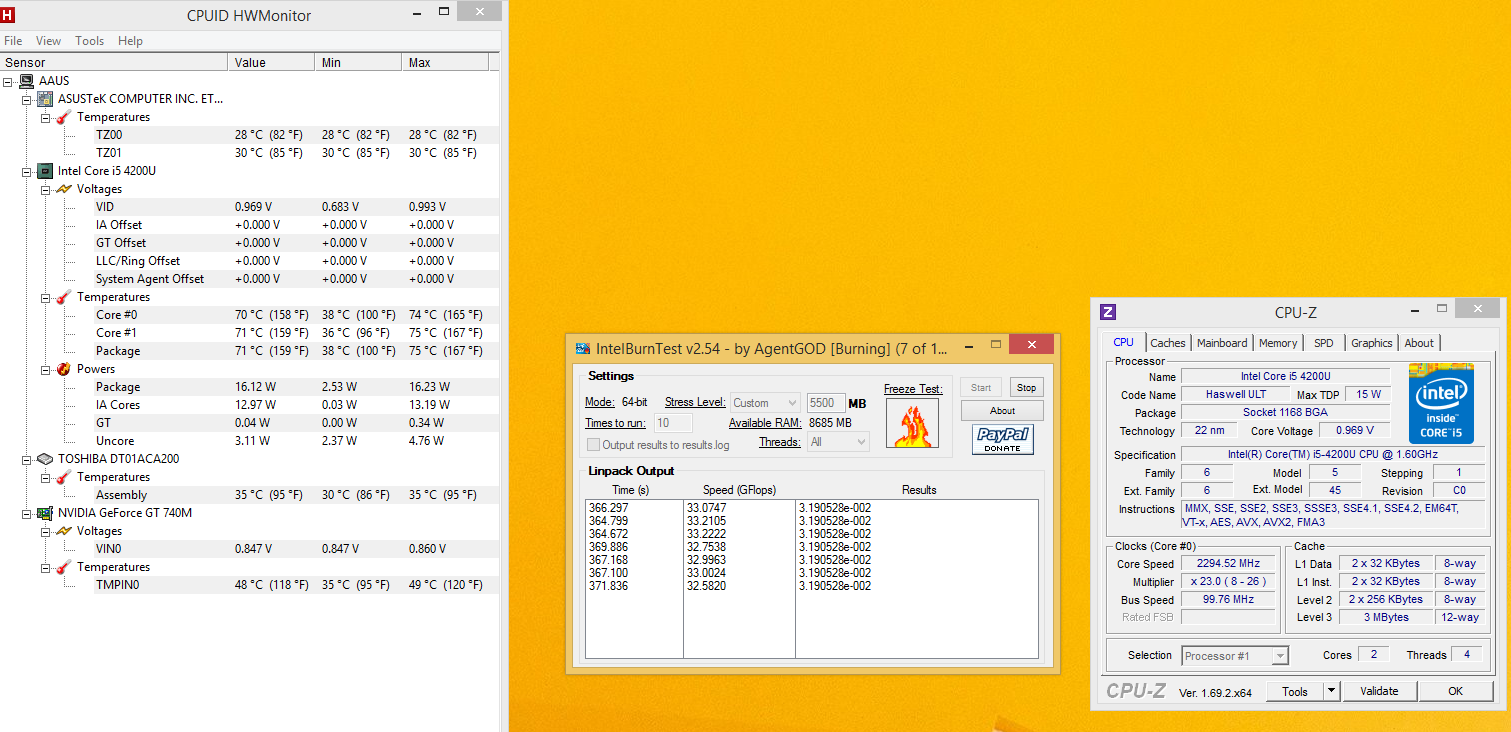Click the CPU-Z purple title bar icon
This screenshot has height=732, width=1511.
click(1108, 312)
